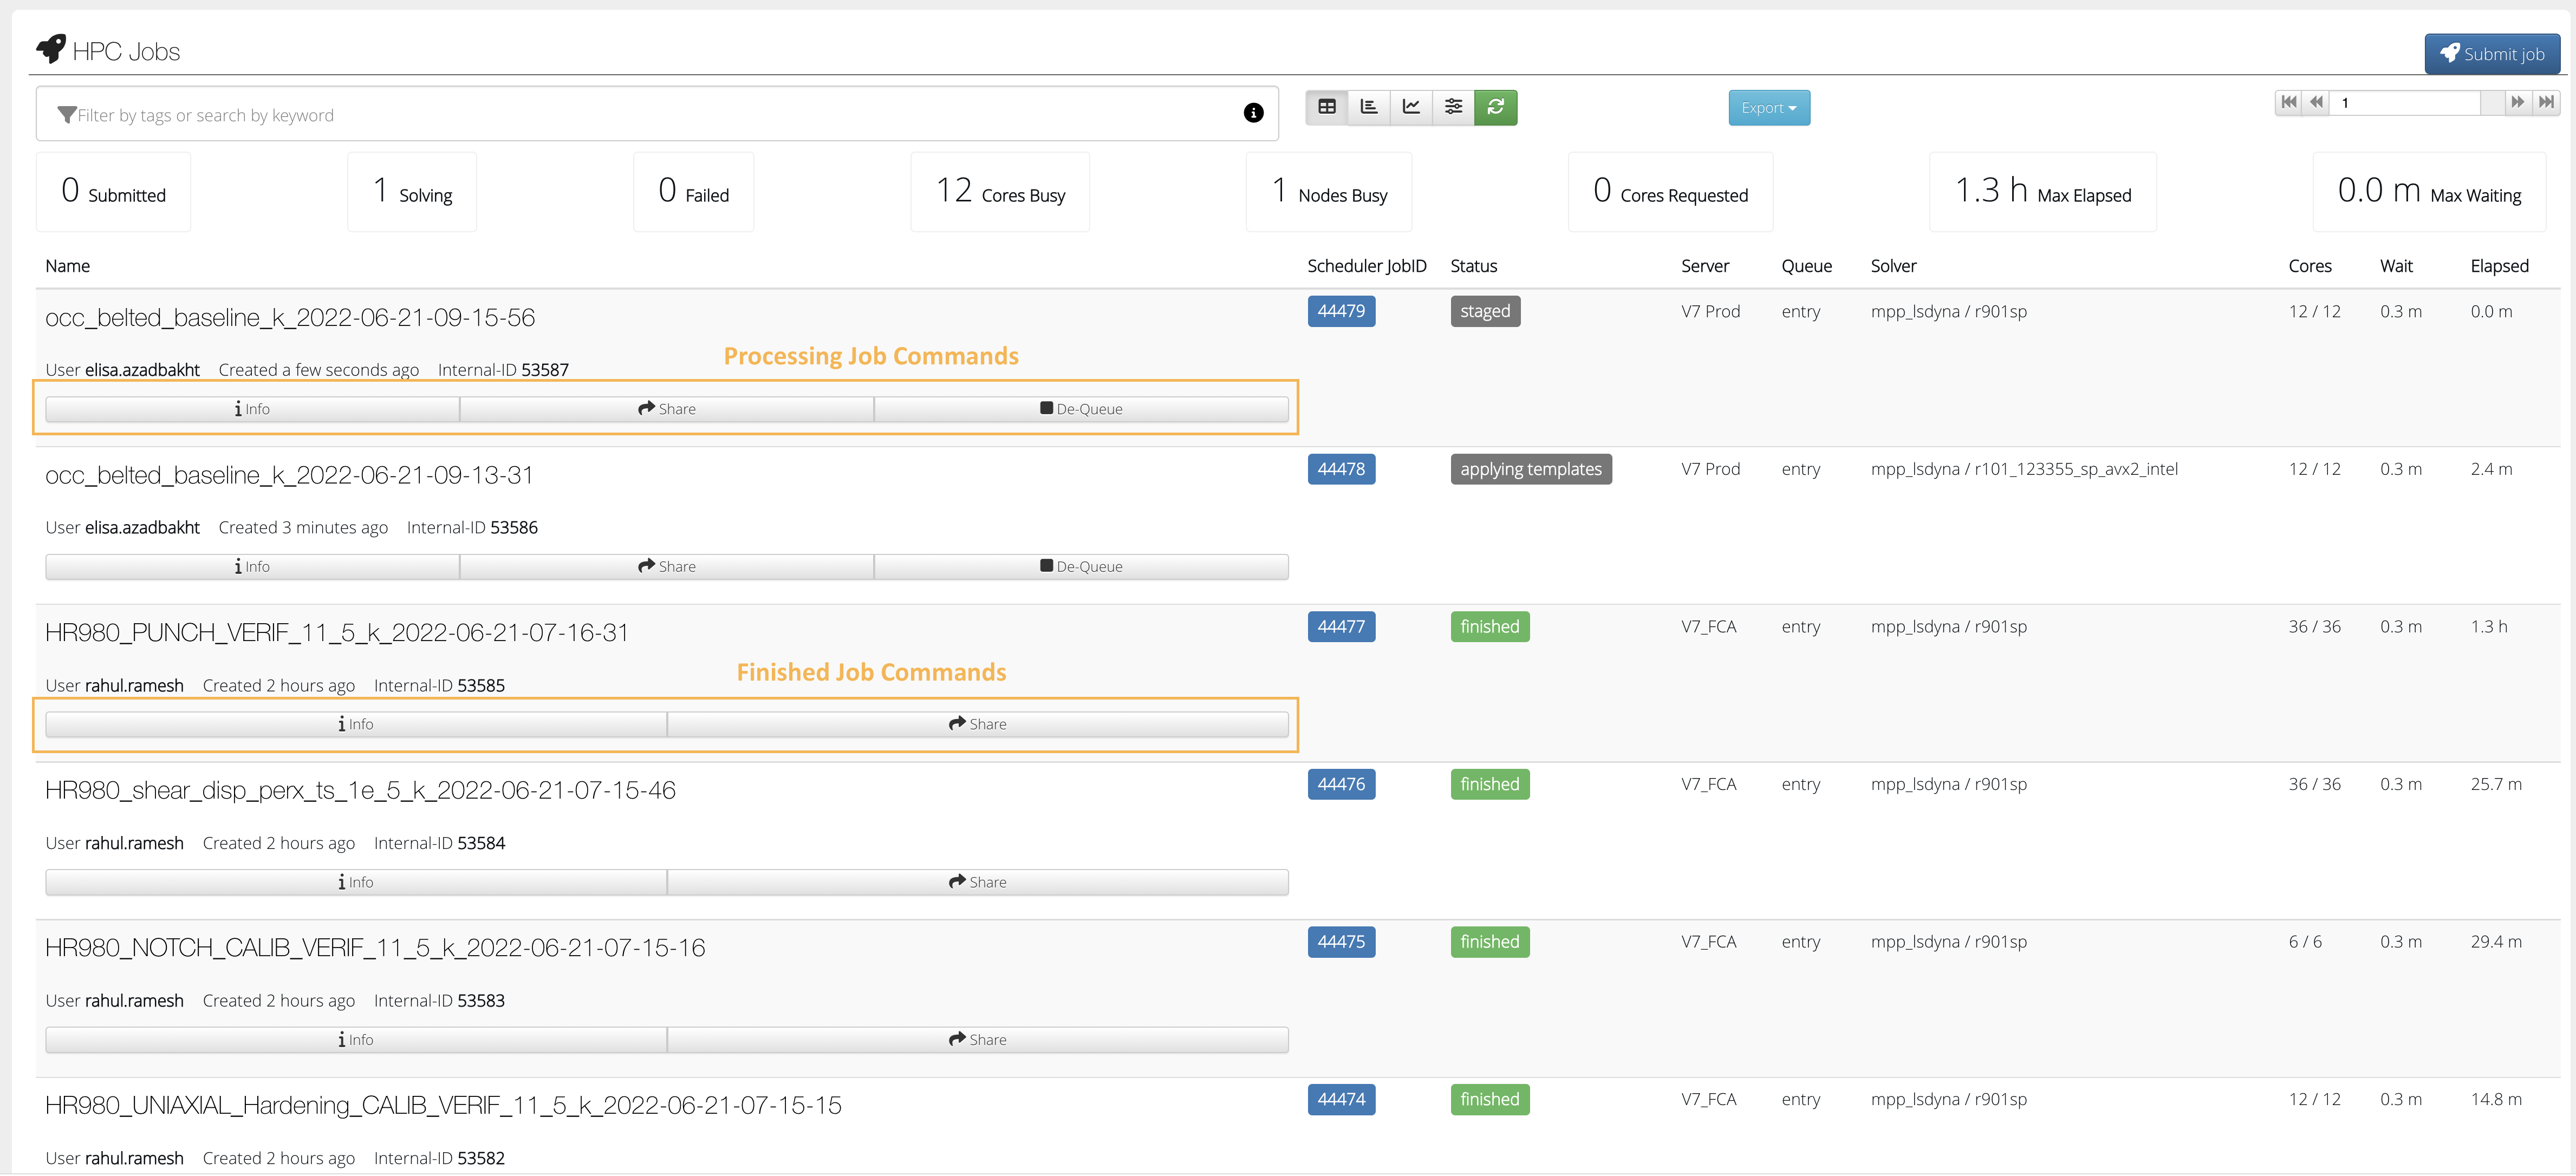Sort by Elapsed column header
2576x1176 pixels.
pyautogui.click(x=2499, y=266)
